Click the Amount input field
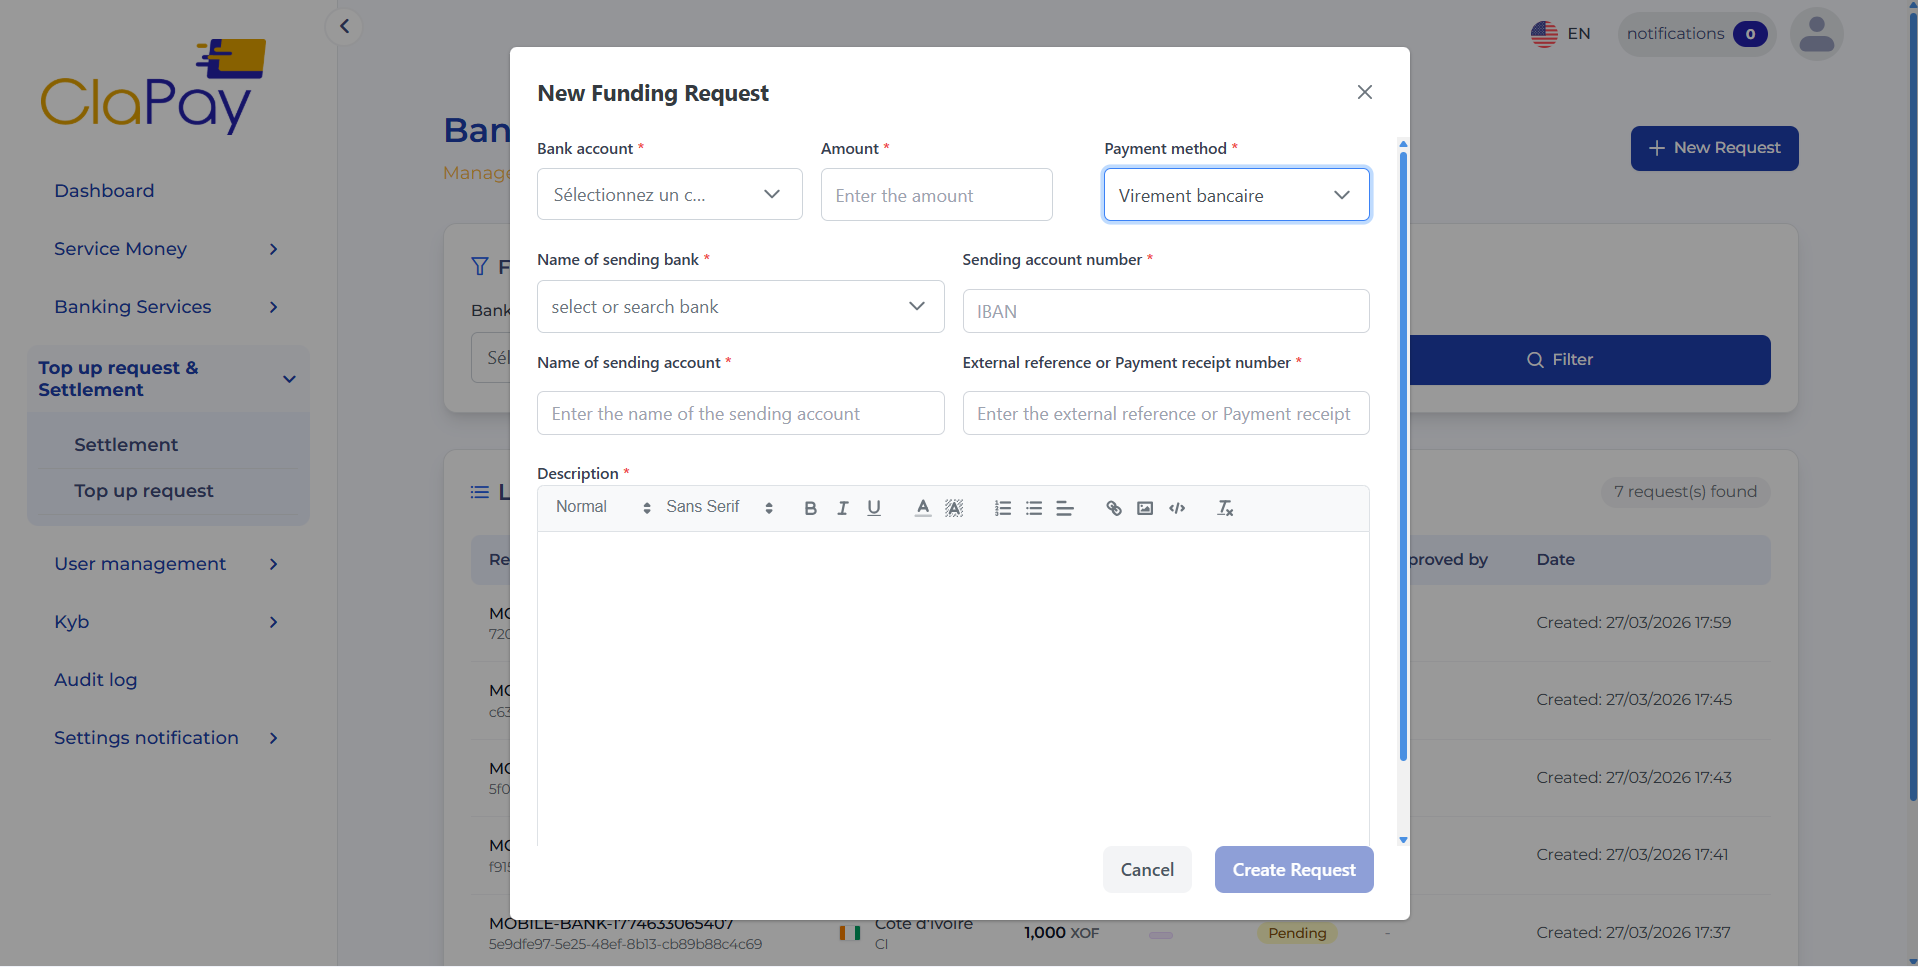This screenshot has height=967, width=1918. pyautogui.click(x=936, y=194)
